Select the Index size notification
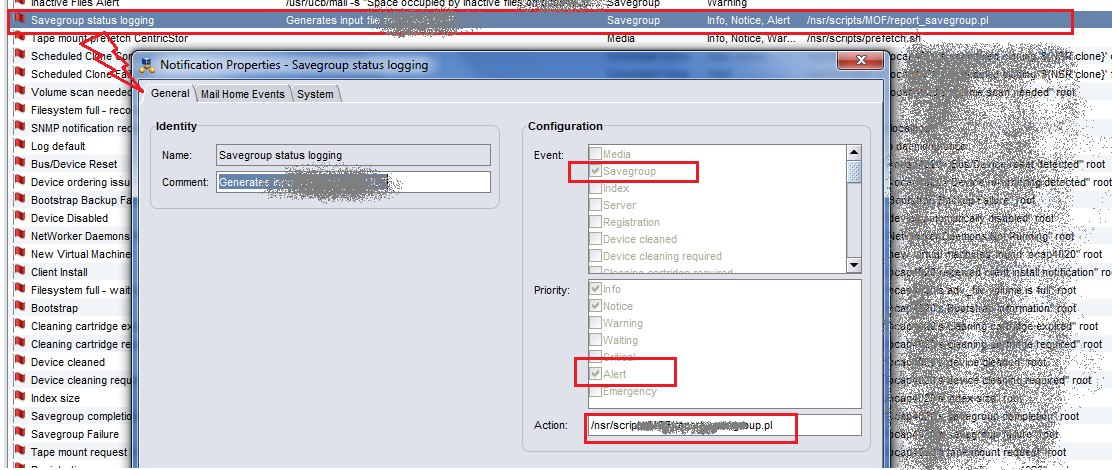Screen dimensions: 1112x470 (55, 398)
